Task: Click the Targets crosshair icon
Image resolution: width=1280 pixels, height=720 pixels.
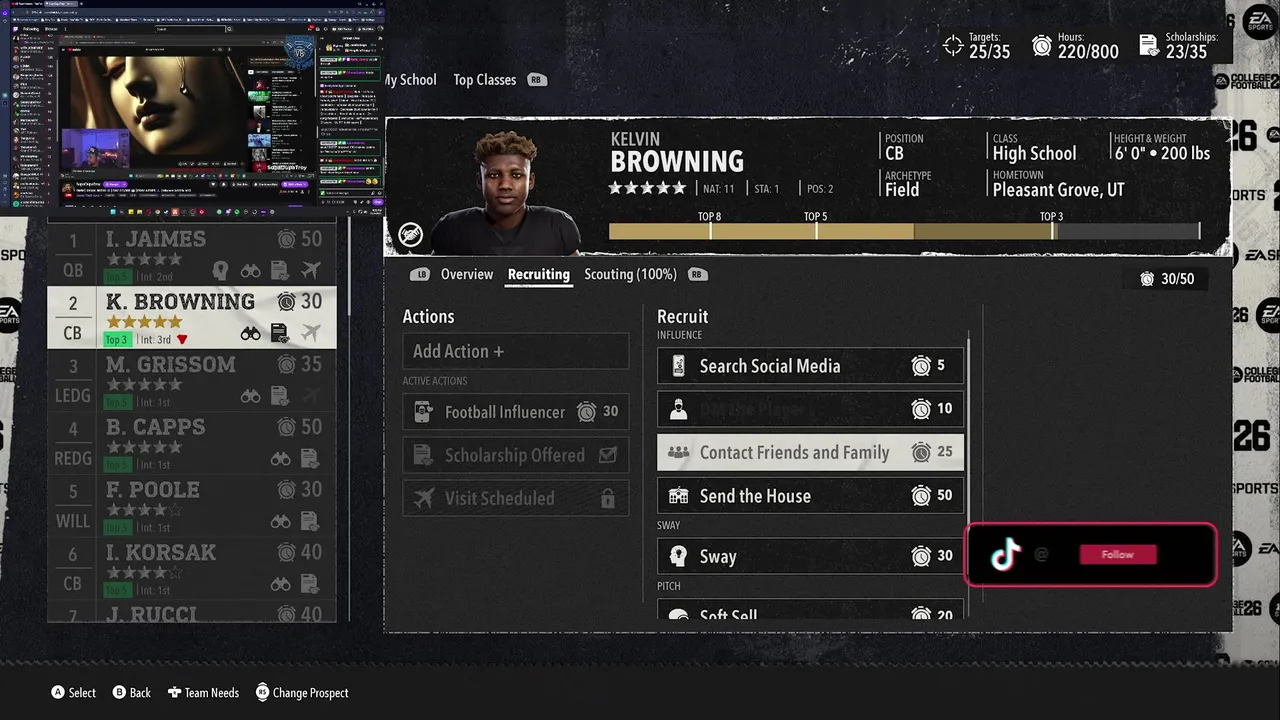Action: point(953,46)
